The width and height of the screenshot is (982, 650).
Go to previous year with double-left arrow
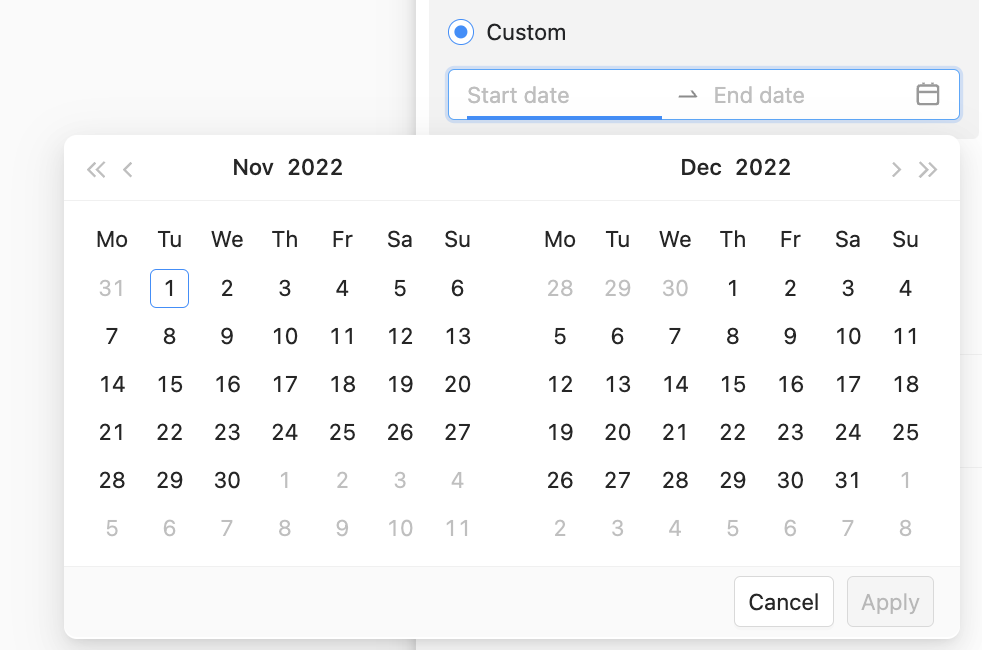click(96, 169)
